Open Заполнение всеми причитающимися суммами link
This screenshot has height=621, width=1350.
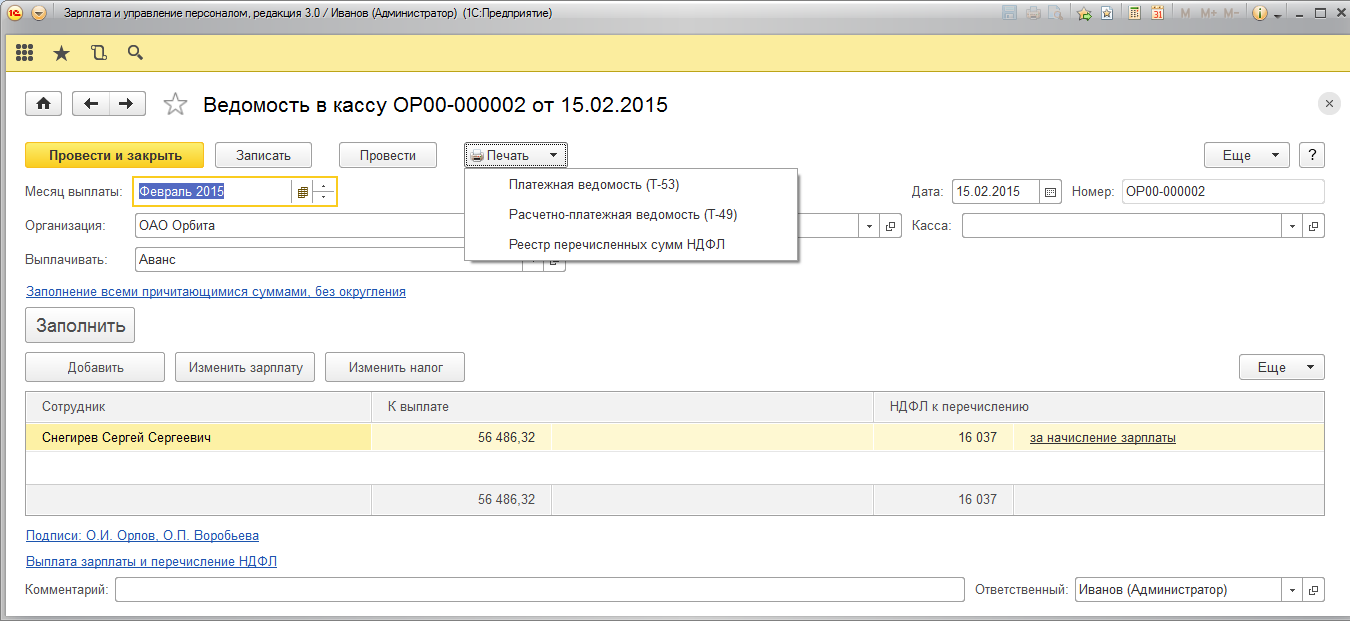(x=215, y=292)
